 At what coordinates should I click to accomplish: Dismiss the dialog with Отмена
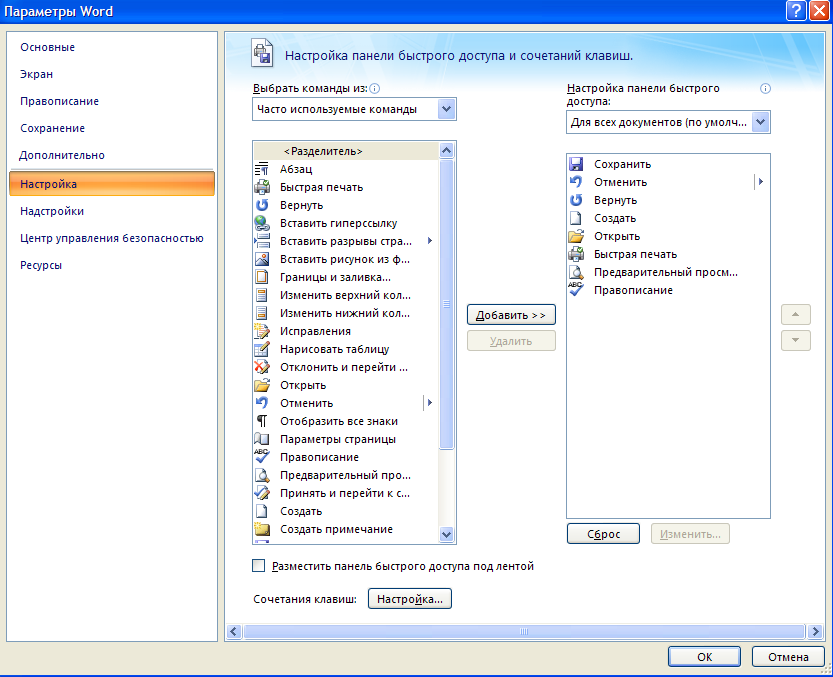click(788, 657)
